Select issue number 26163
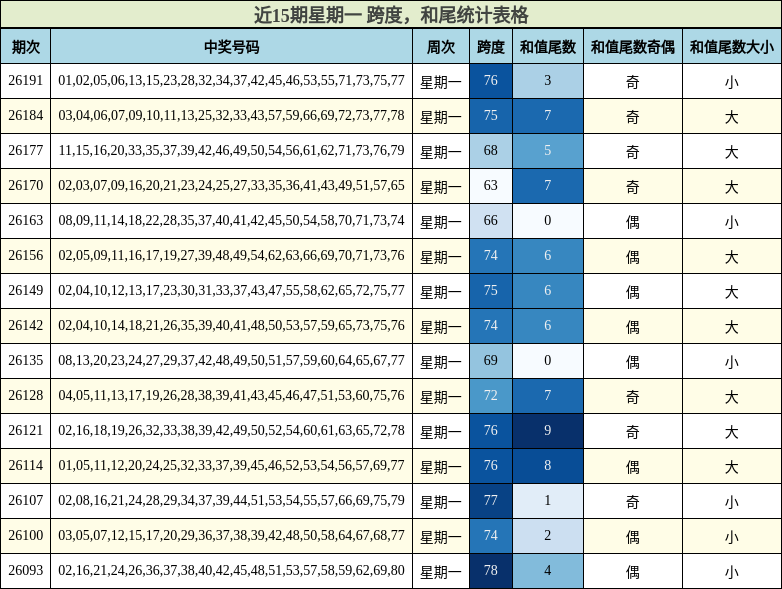This screenshot has height=589, width=782. pyautogui.click(x=25, y=220)
